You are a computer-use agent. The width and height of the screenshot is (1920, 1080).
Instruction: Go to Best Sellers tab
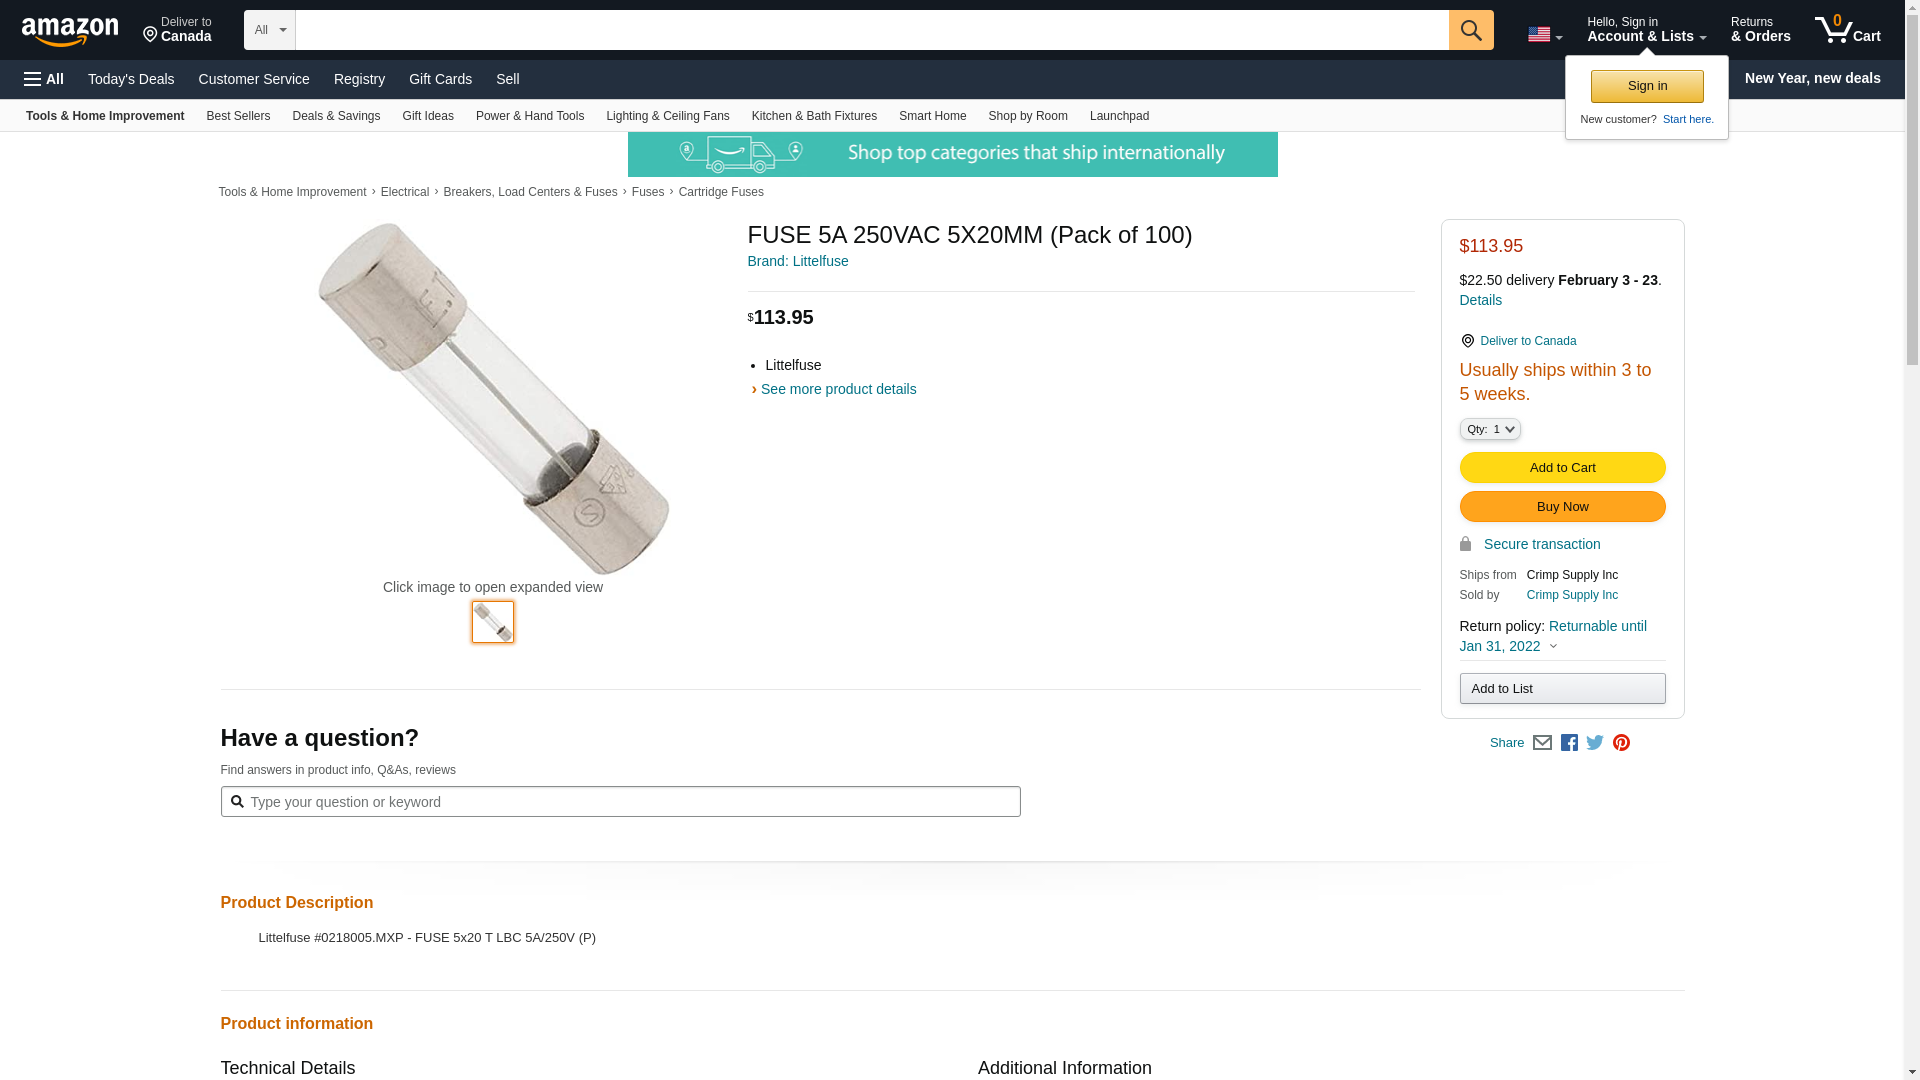tap(238, 116)
